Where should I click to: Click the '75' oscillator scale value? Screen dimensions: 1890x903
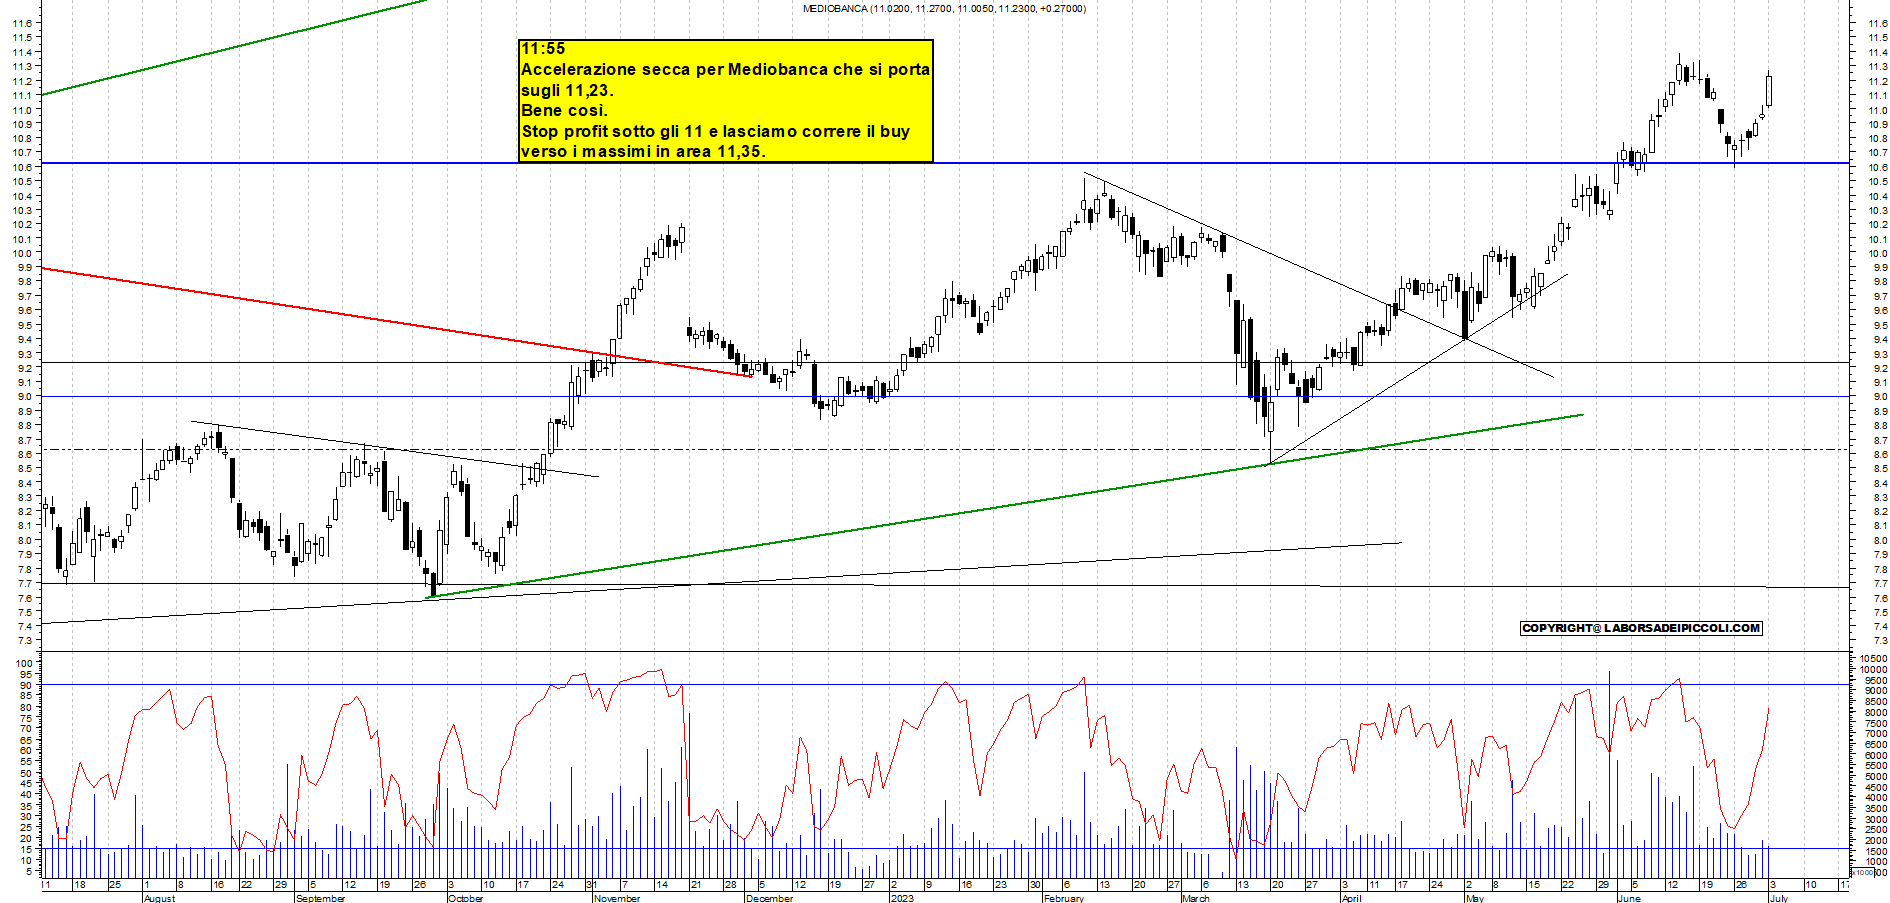tap(25, 718)
